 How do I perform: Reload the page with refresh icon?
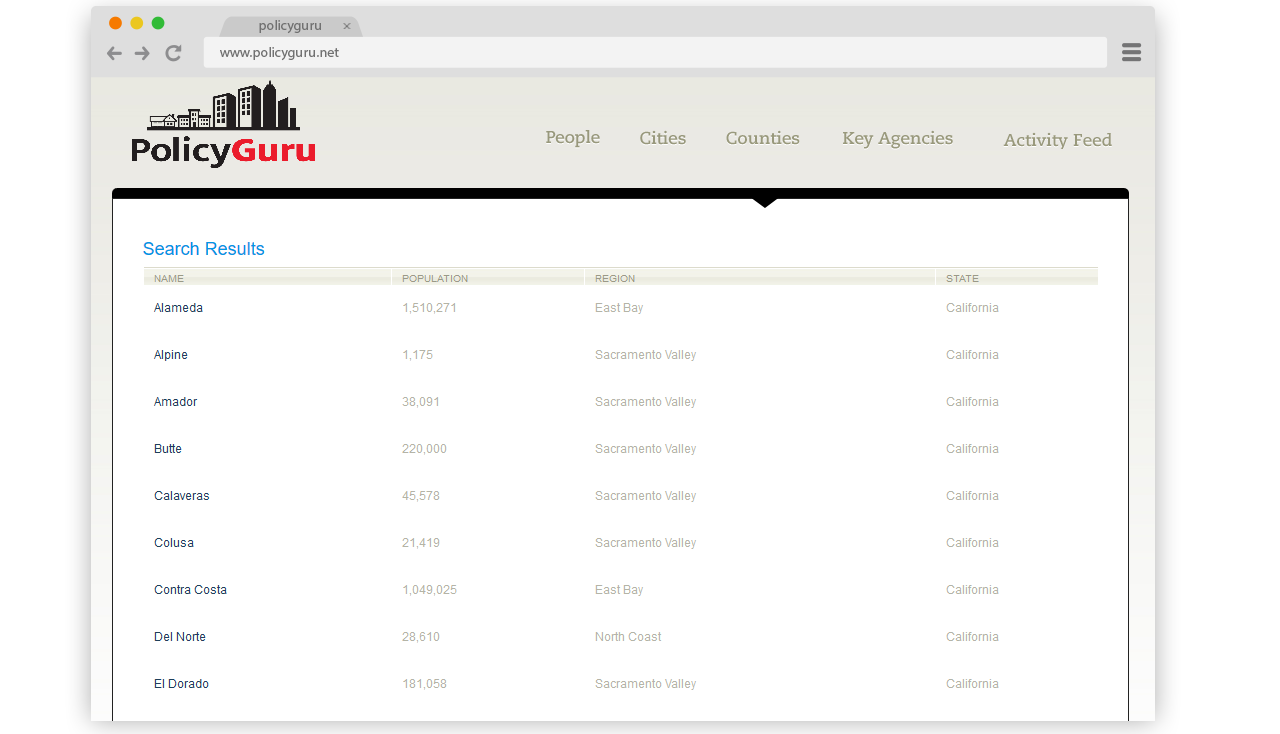click(173, 53)
